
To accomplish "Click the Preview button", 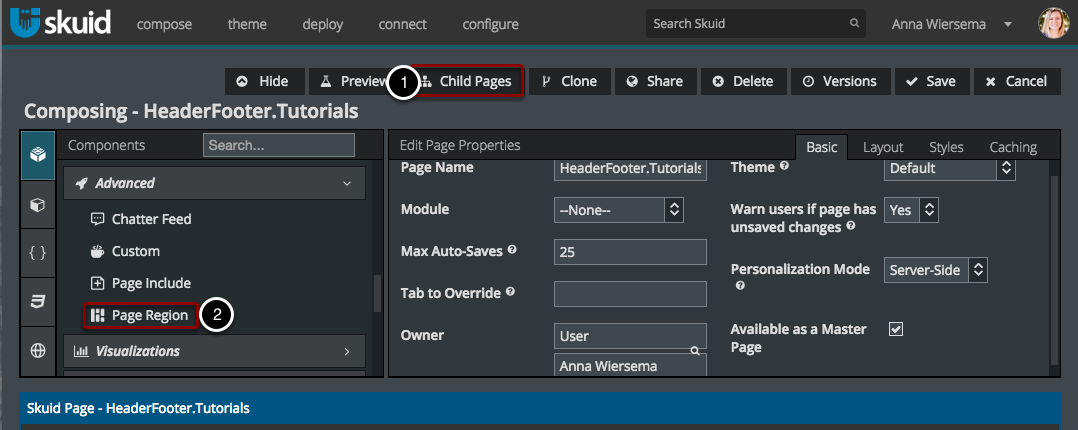I will pos(349,81).
